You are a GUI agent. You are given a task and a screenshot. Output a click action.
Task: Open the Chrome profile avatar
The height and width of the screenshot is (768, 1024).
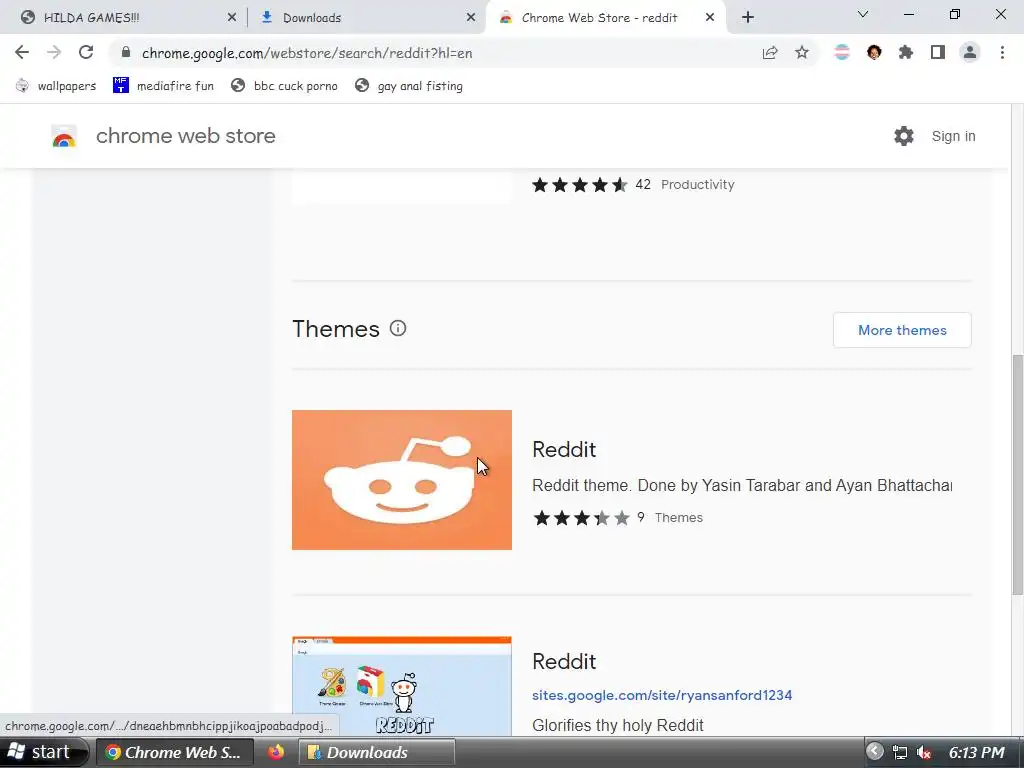pos(970,52)
